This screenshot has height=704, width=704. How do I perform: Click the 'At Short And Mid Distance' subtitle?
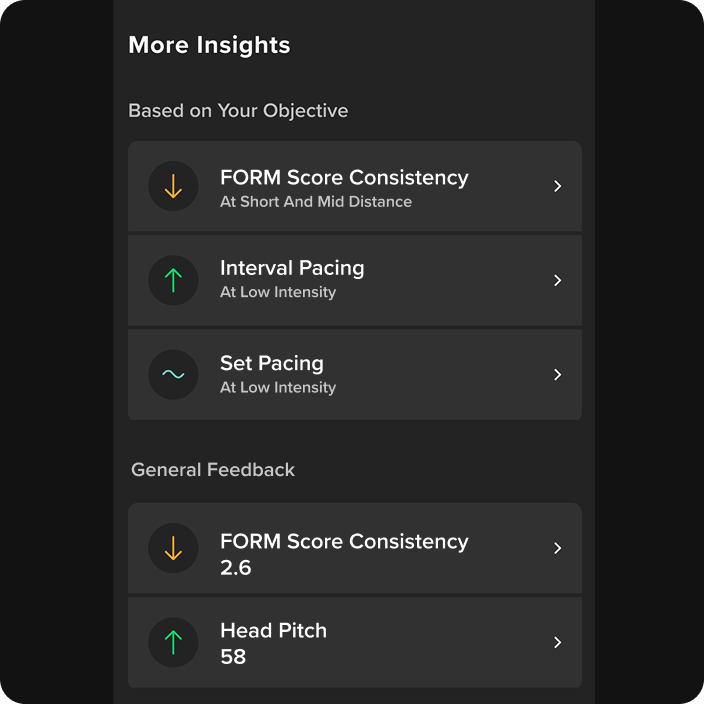316,202
